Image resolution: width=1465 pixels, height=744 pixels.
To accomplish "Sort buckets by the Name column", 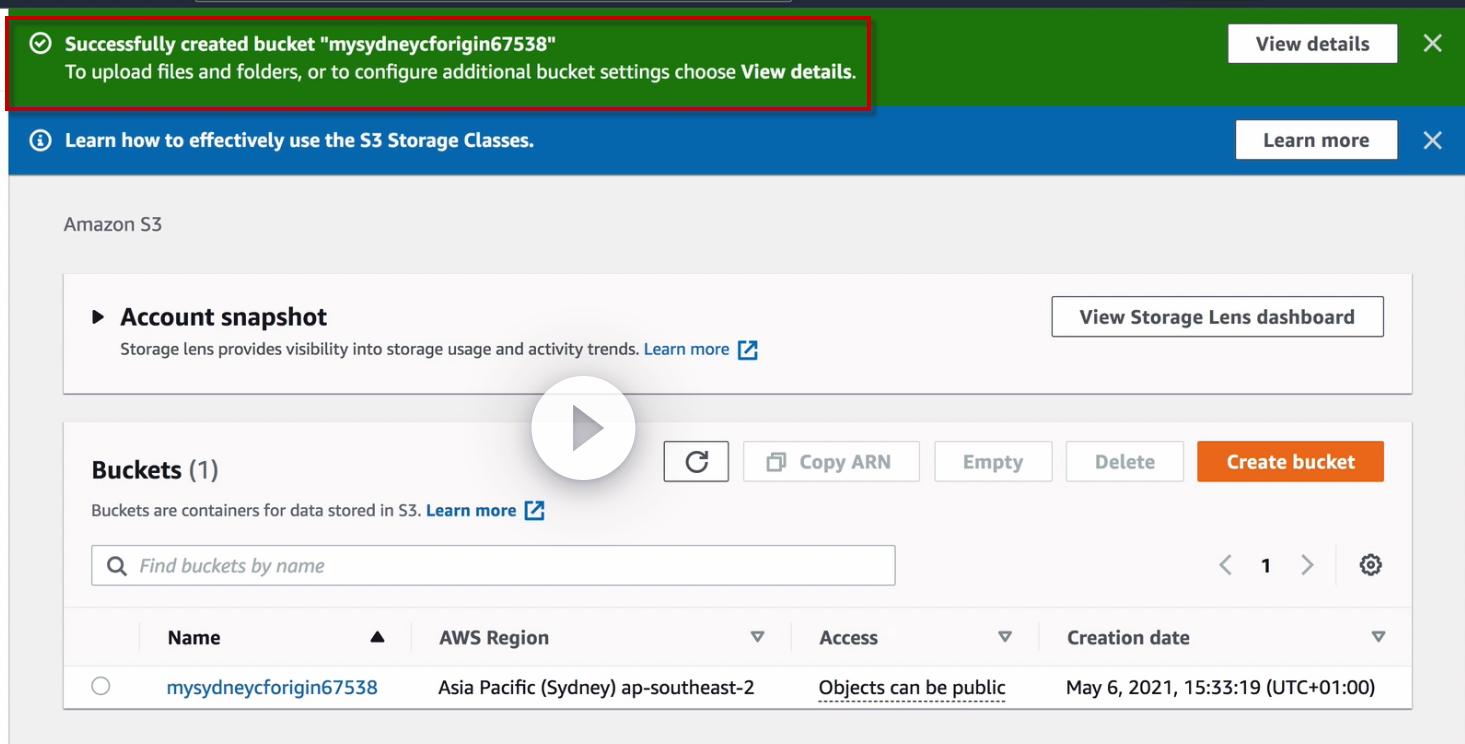I will (376, 637).
